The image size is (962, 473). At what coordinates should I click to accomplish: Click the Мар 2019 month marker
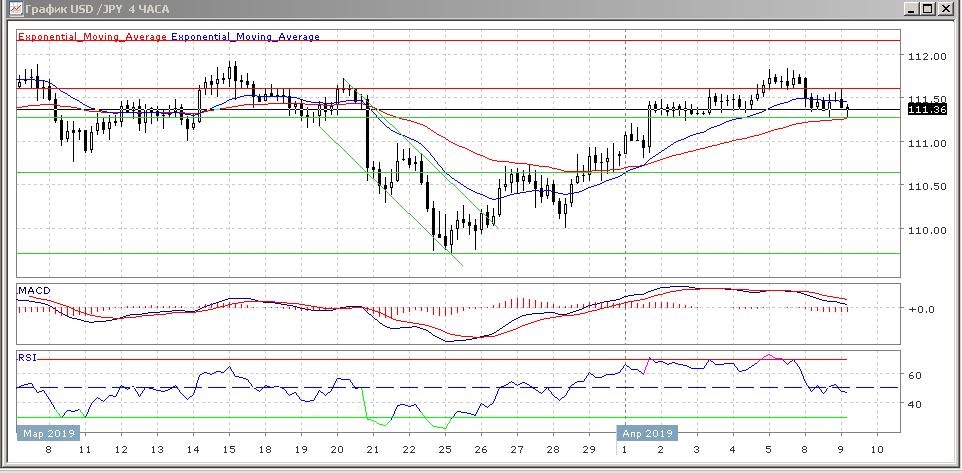click(48, 434)
